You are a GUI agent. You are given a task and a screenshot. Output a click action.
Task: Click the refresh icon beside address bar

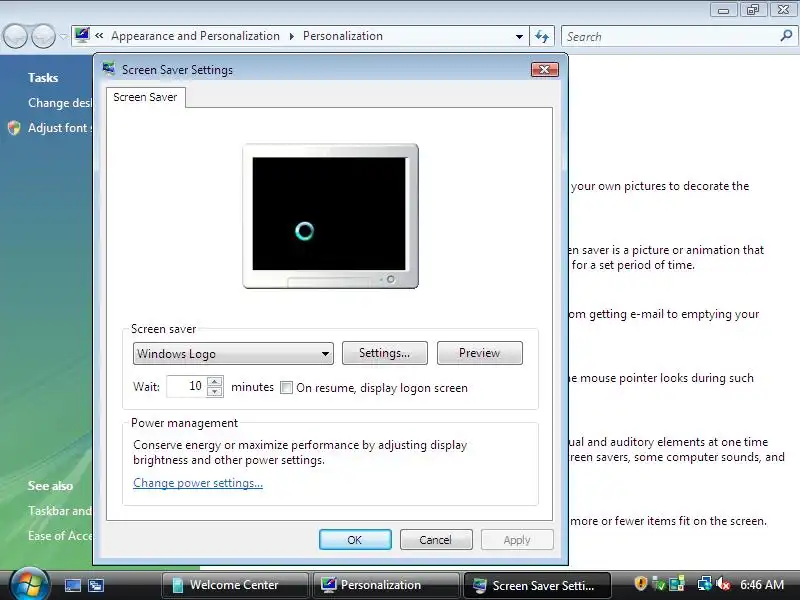[x=542, y=36]
